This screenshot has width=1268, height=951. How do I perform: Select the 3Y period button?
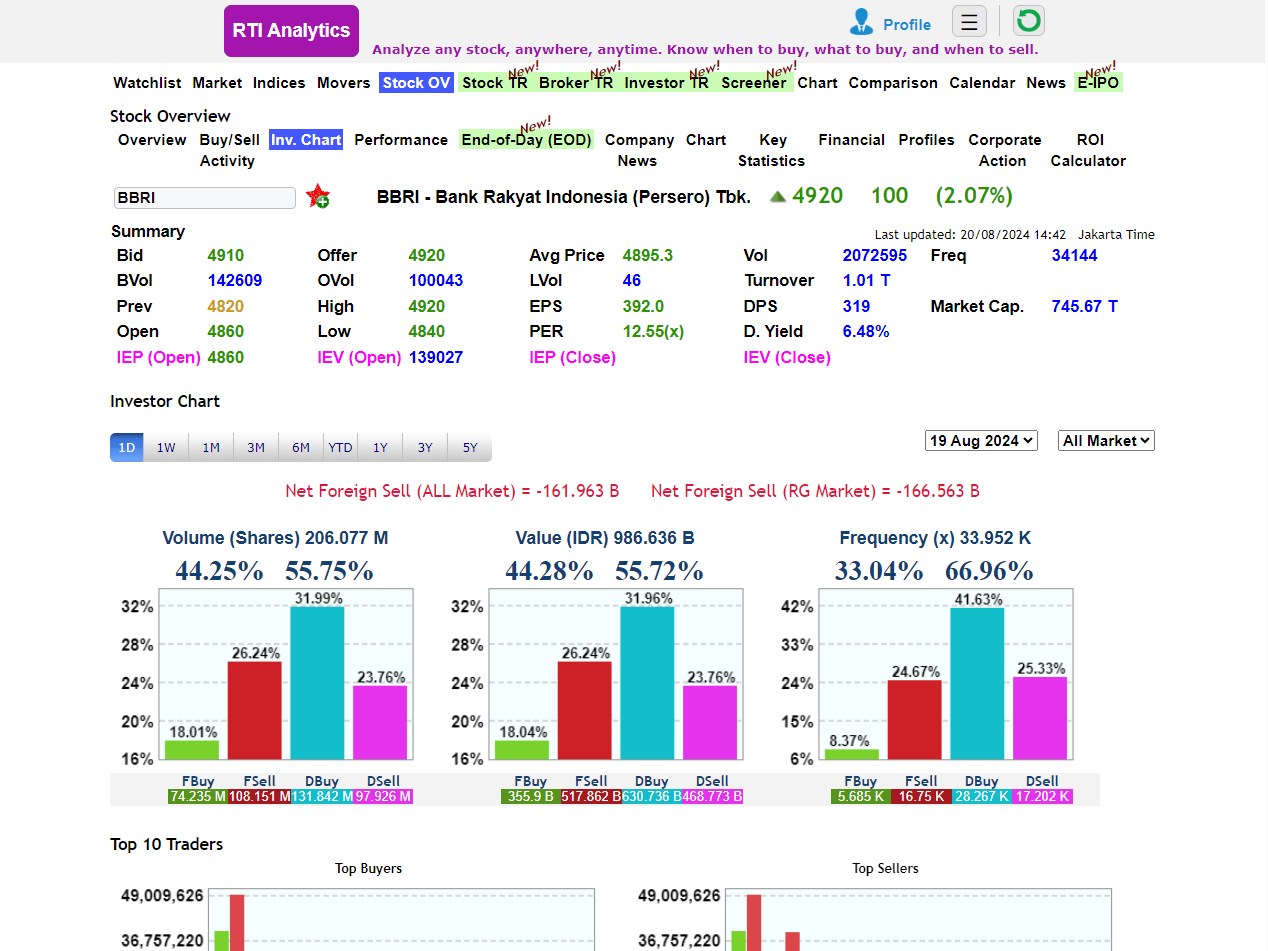tap(425, 447)
